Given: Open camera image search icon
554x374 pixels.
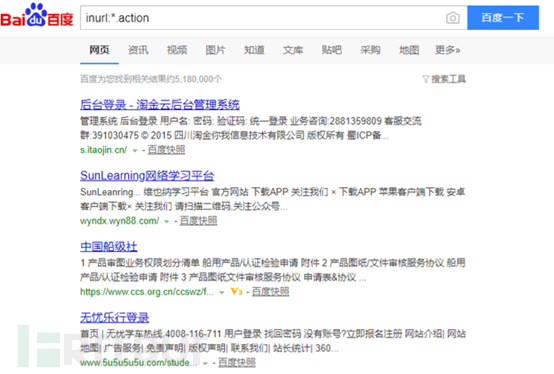Looking at the screenshot, I should (453, 18).
